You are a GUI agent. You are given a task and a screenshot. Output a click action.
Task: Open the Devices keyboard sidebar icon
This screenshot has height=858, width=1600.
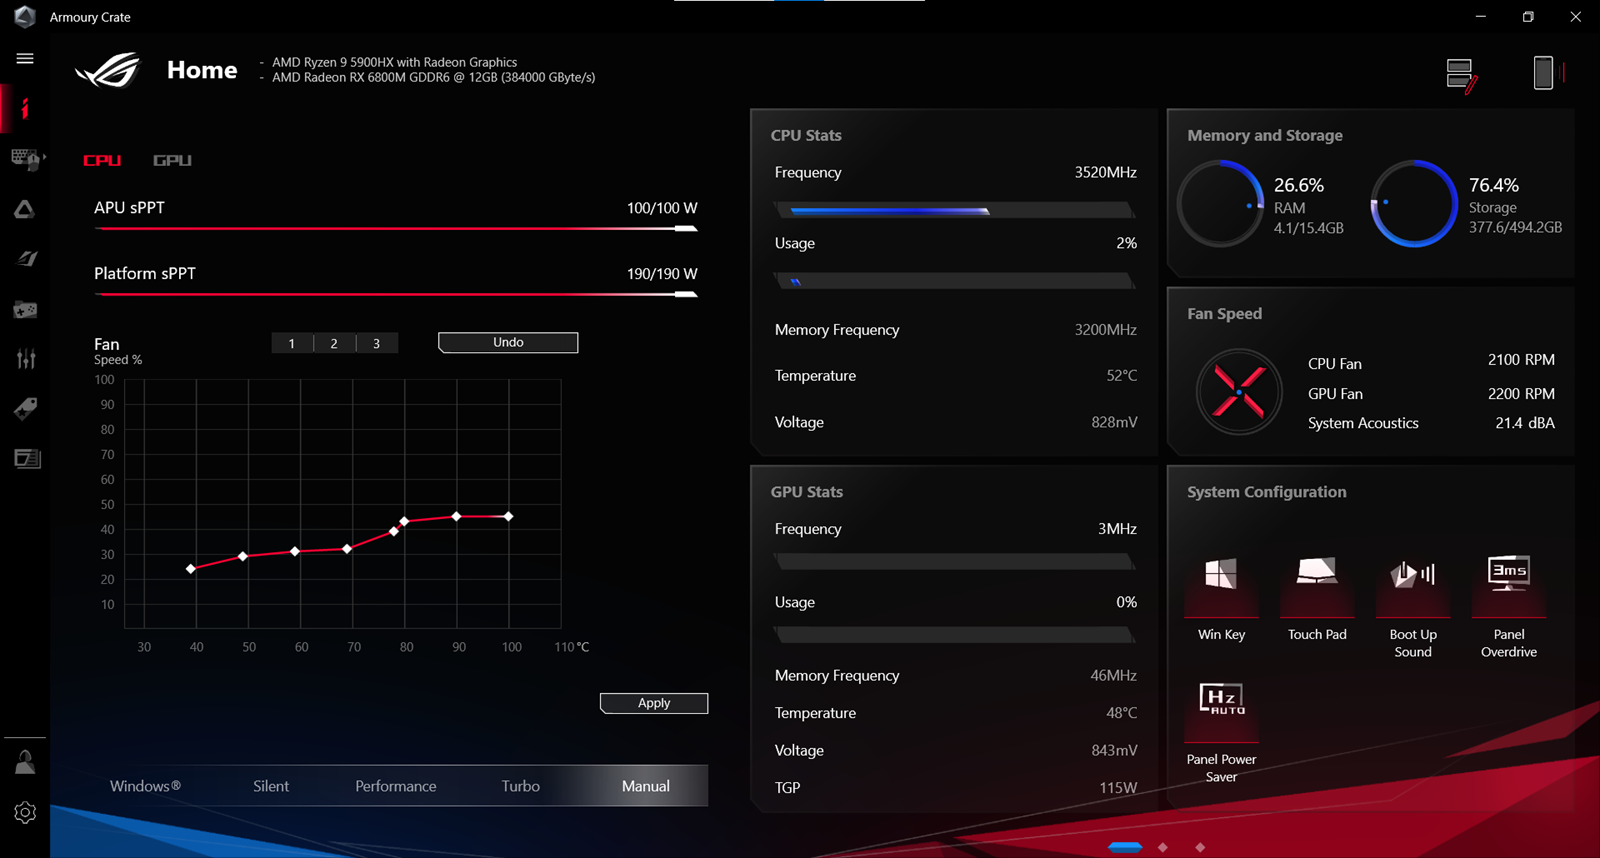coord(25,158)
